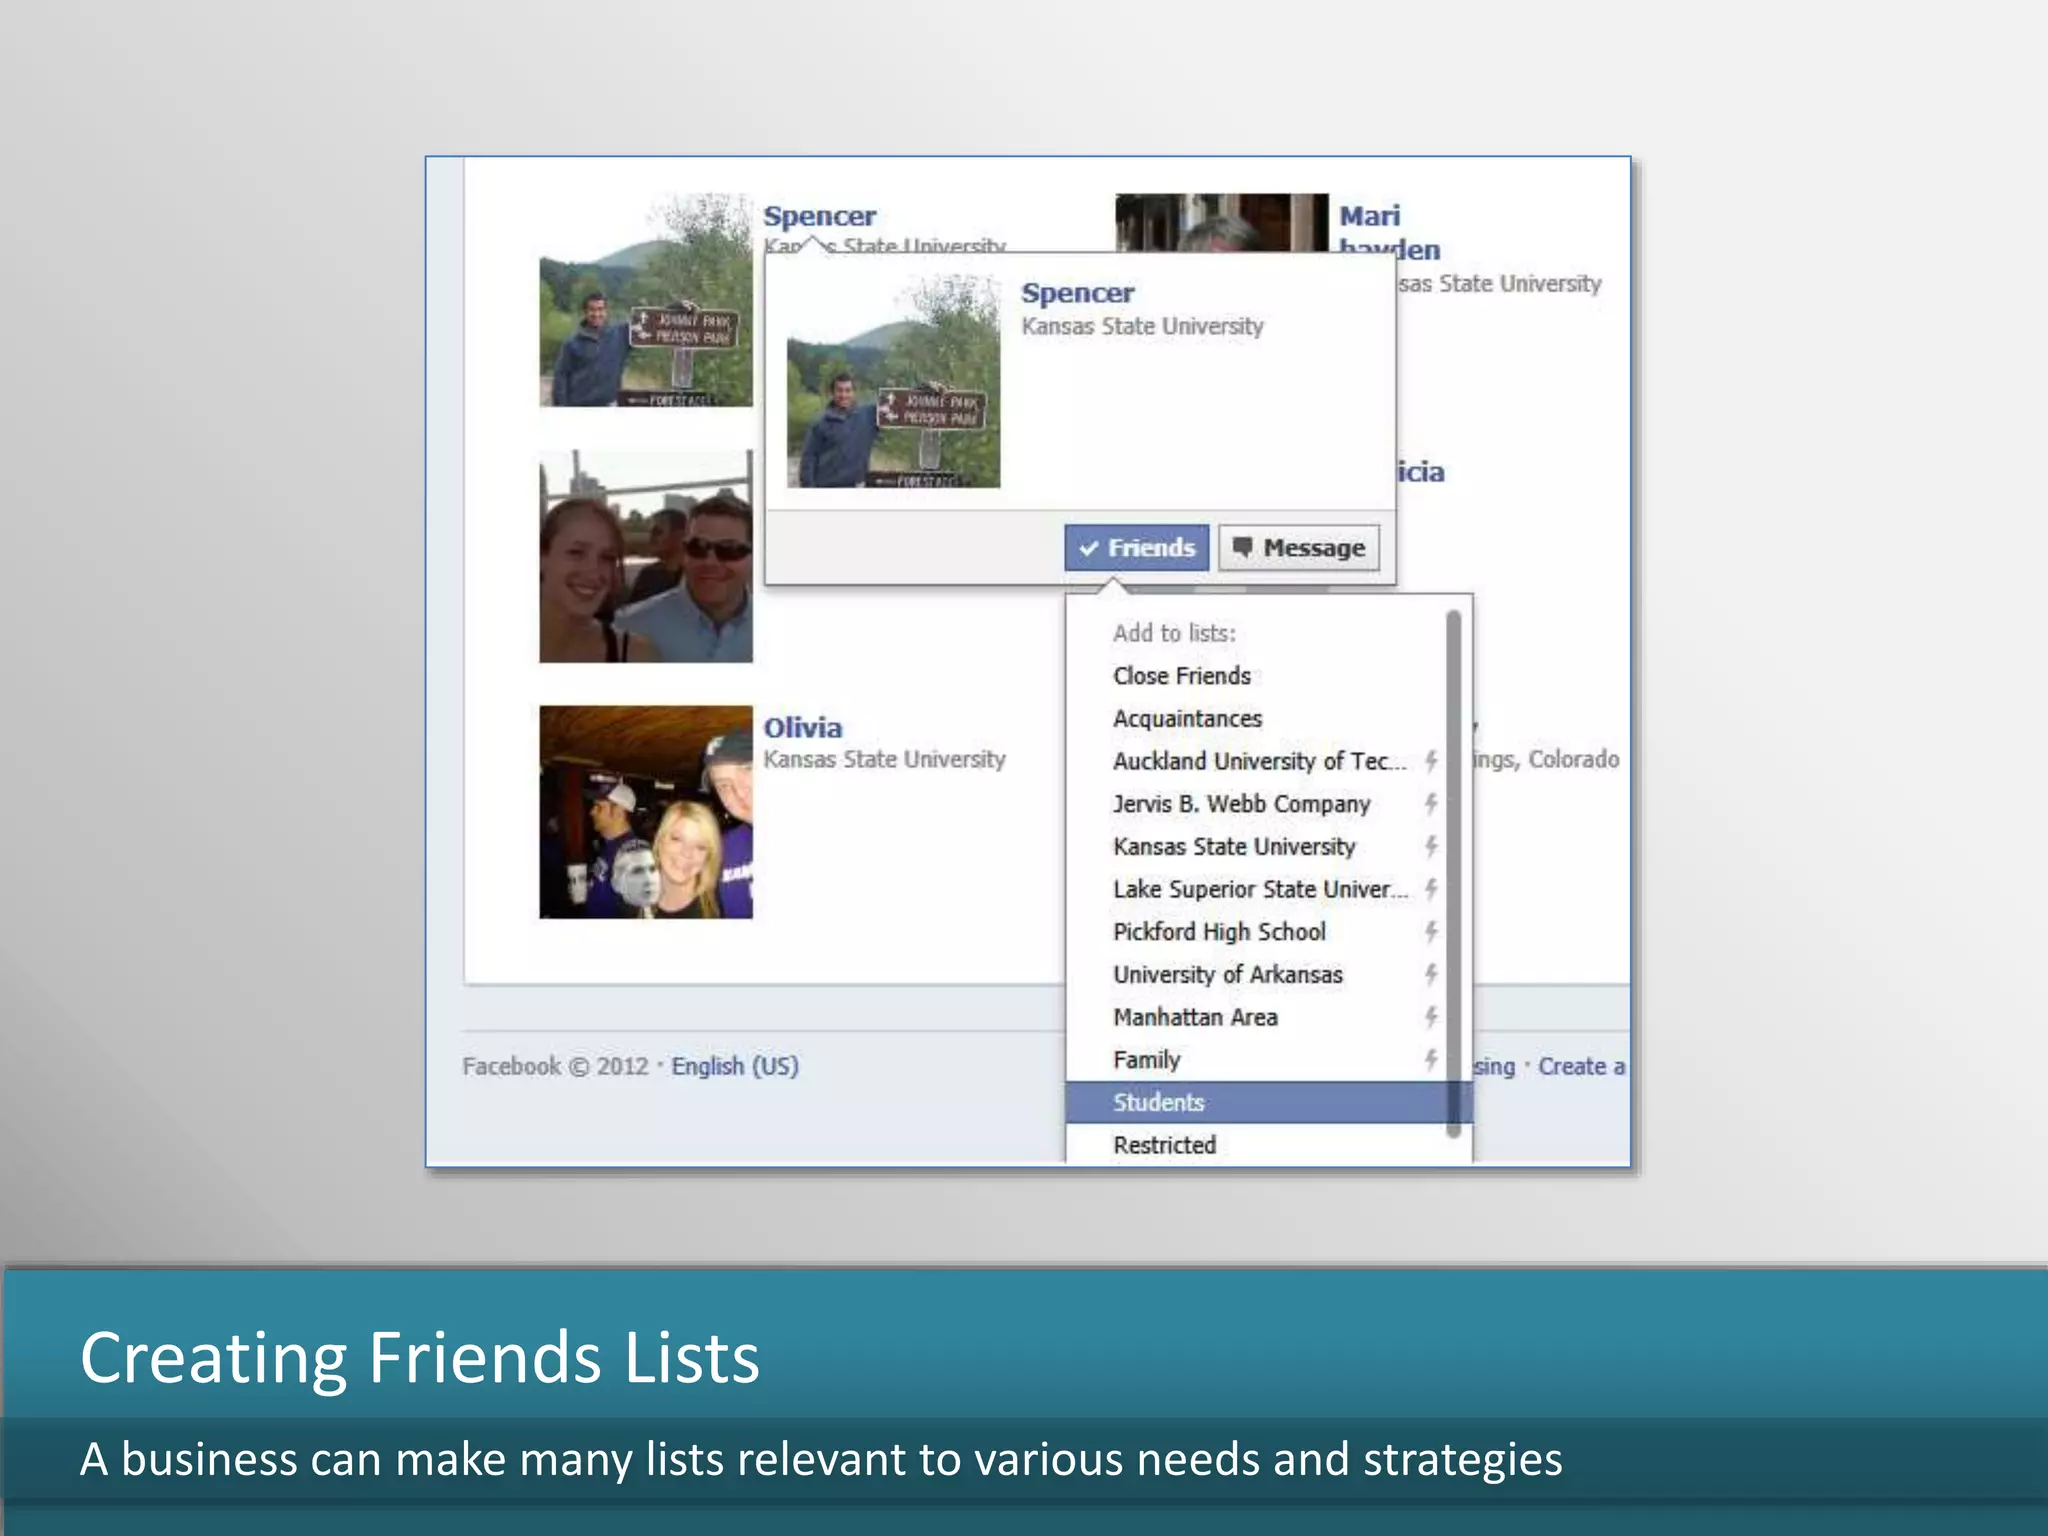
Task: Click Mari hayden's profile photo thumbnail
Action: click(1222, 222)
